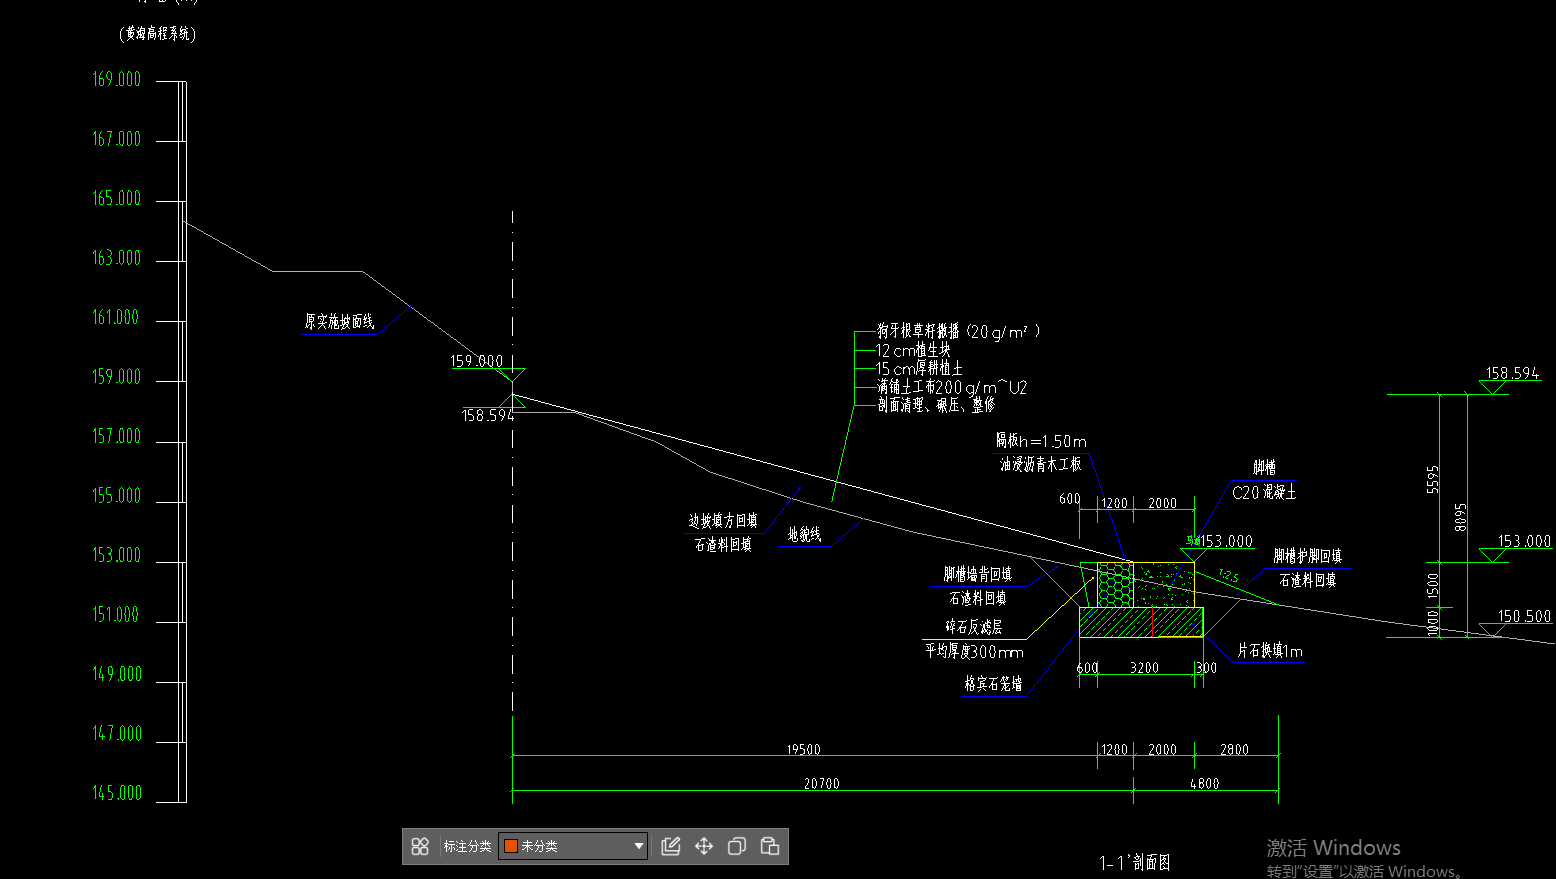
Task: Click the 油浸沥青木工板 label
Action: pyautogui.click(x=1041, y=464)
